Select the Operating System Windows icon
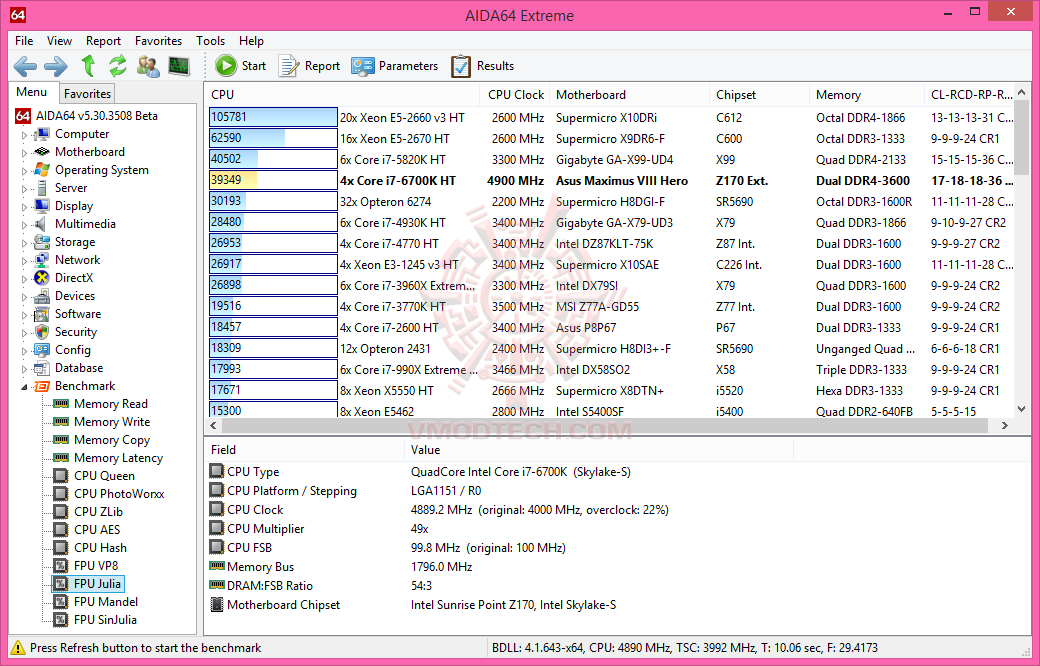Viewport: 1040px width, 666px height. (42, 170)
